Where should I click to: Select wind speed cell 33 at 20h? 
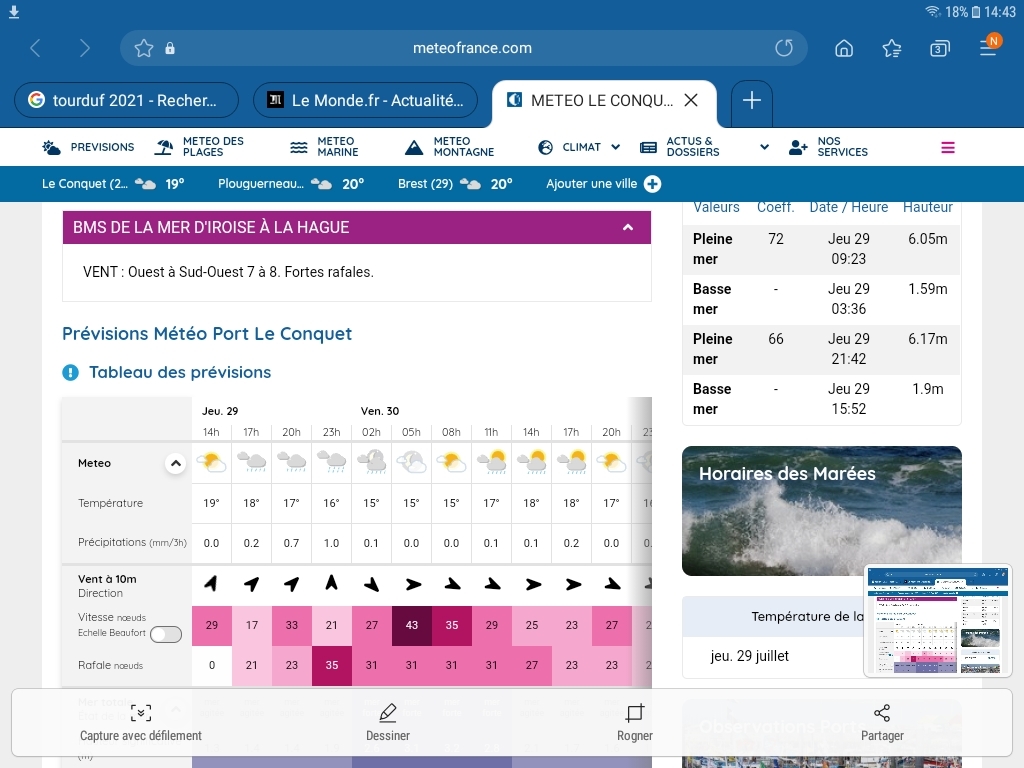[291, 625]
